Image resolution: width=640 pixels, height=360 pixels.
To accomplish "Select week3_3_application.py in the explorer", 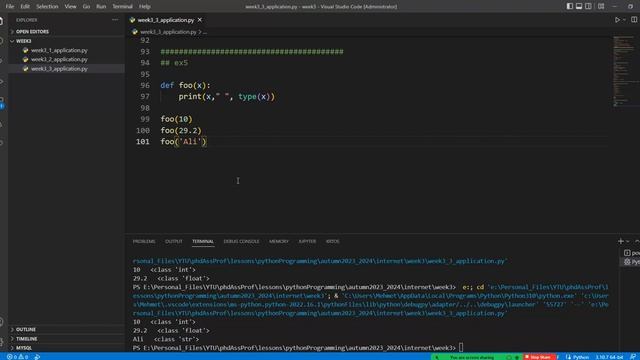I will point(66,69).
